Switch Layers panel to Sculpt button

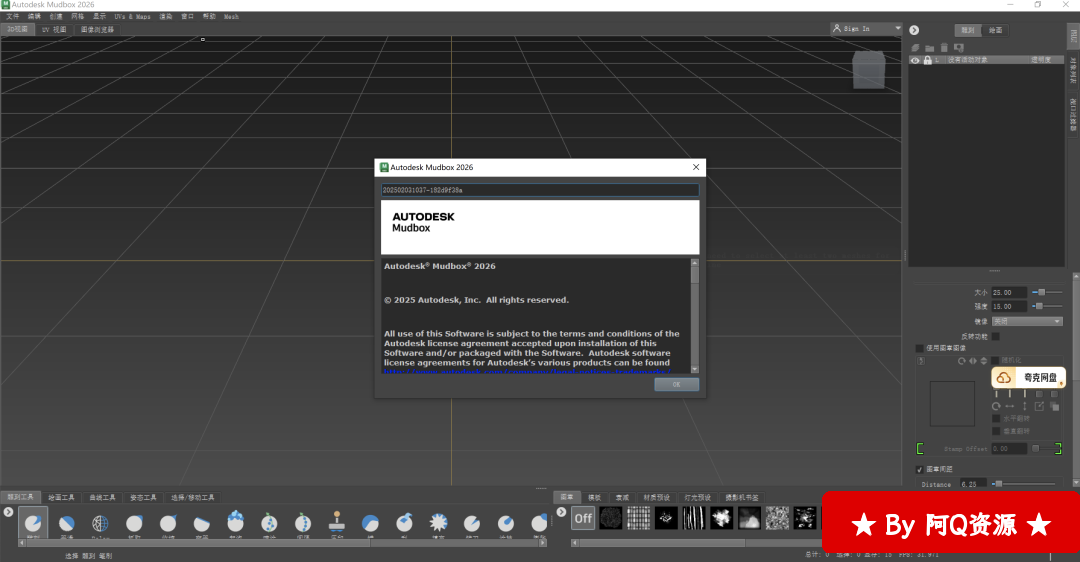pos(968,30)
